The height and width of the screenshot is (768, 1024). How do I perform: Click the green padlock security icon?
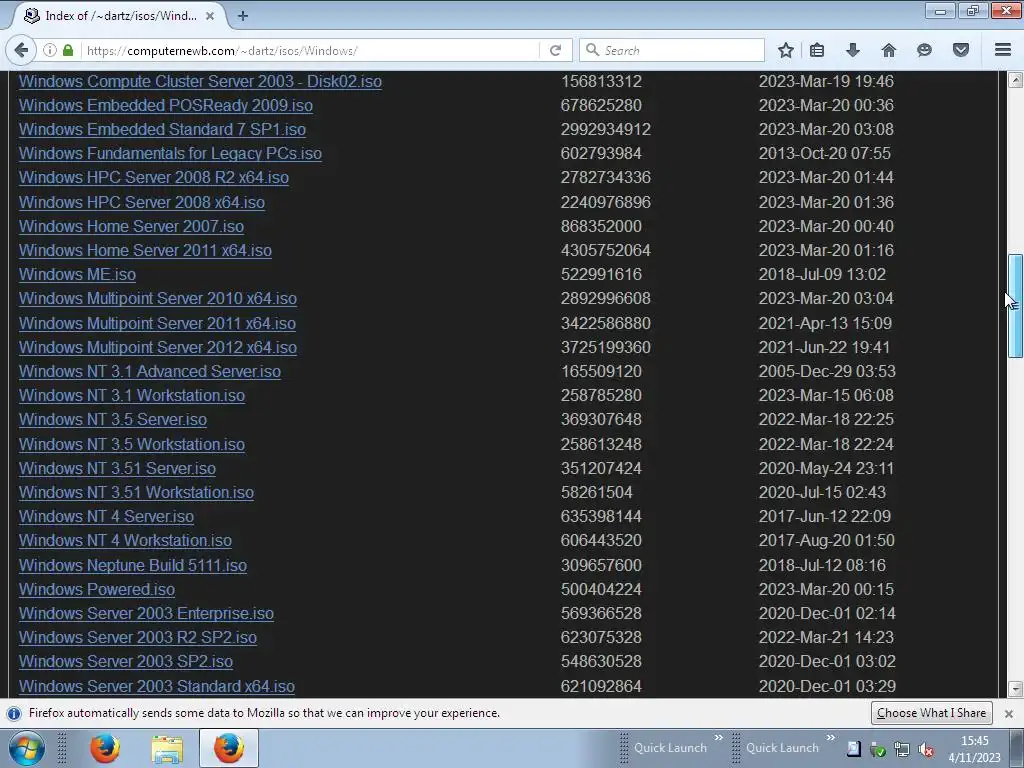pos(68,50)
